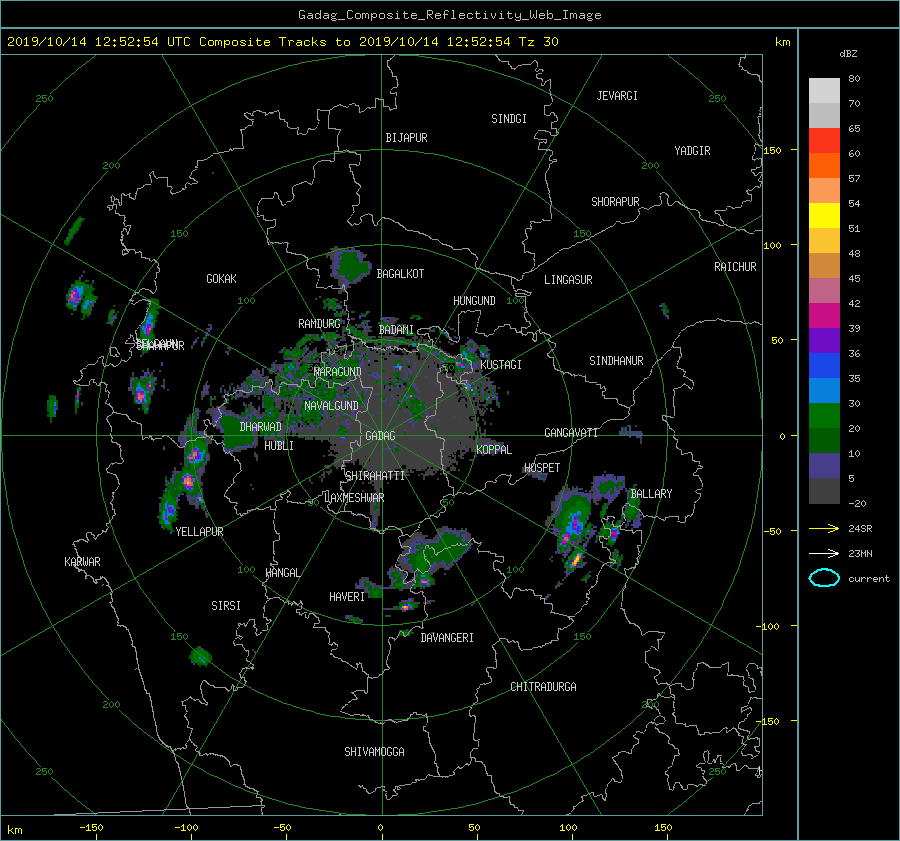This screenshot has width=900, height=841.
Task: Click the HAVERI city label
Action: point(347,597)
